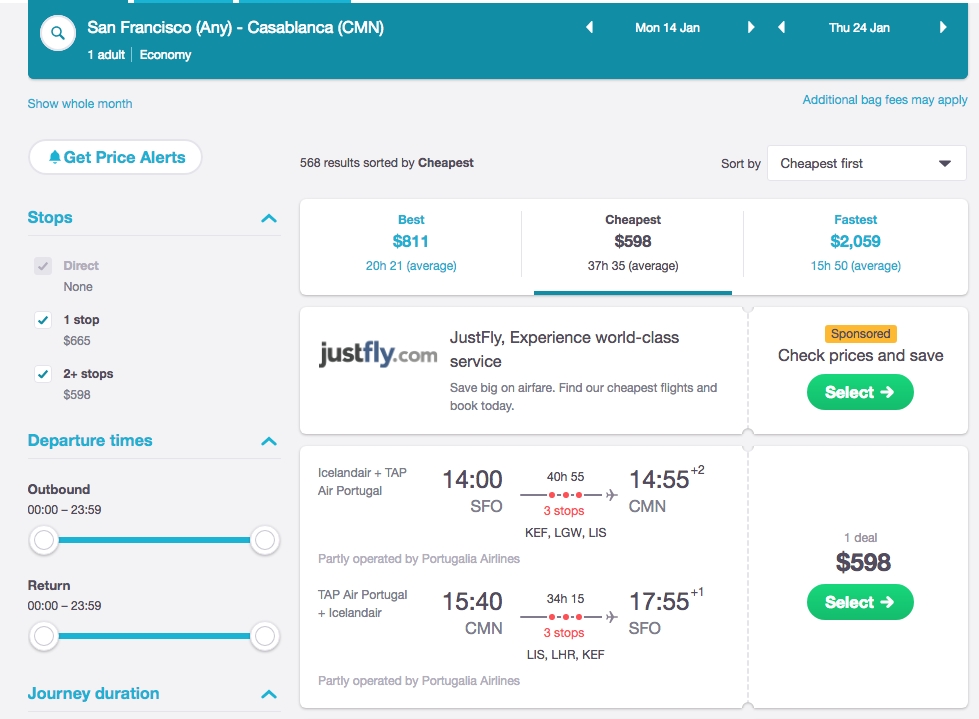Switch to the Fastest $2,059 tab
This screenshot has height=719, width=979.
click(855, 243)
